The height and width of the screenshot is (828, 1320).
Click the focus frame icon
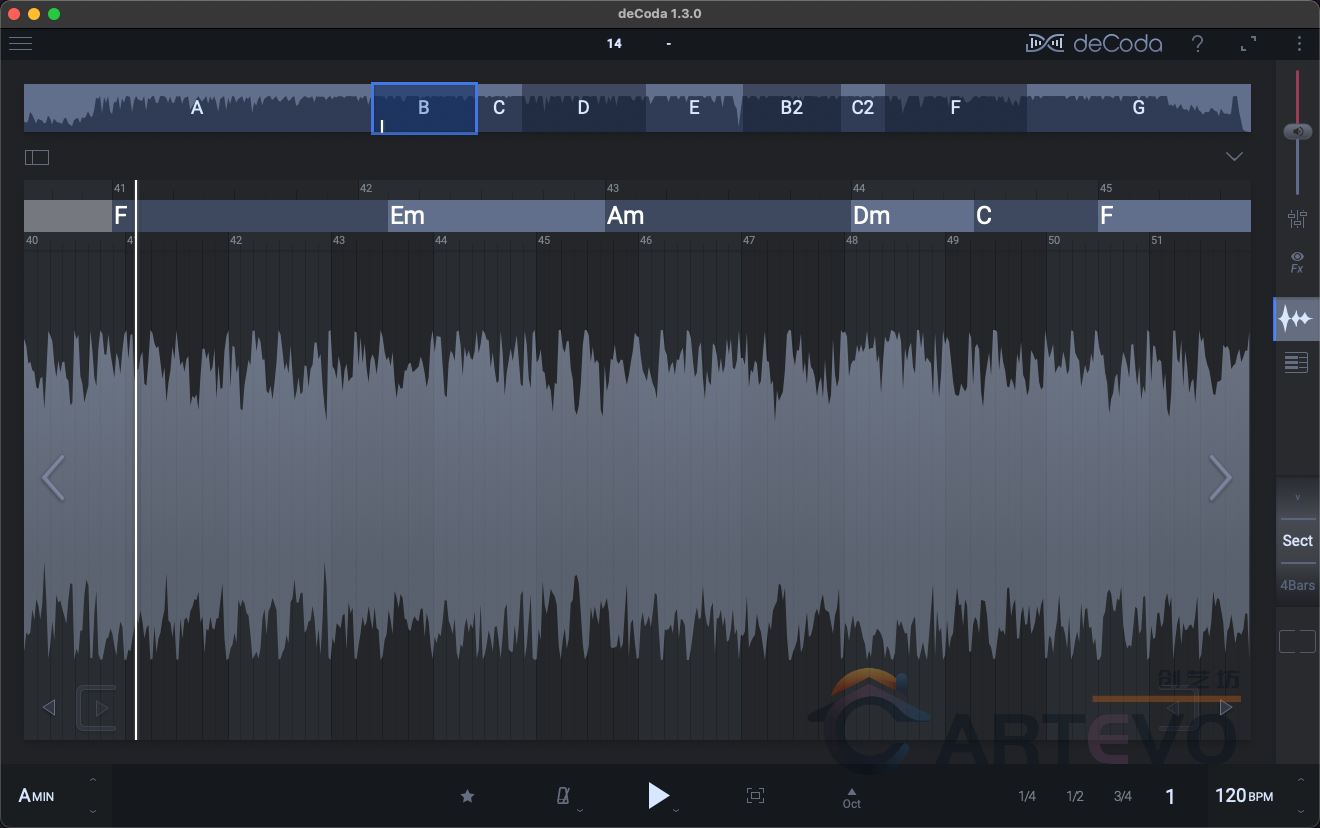point(755,796)
